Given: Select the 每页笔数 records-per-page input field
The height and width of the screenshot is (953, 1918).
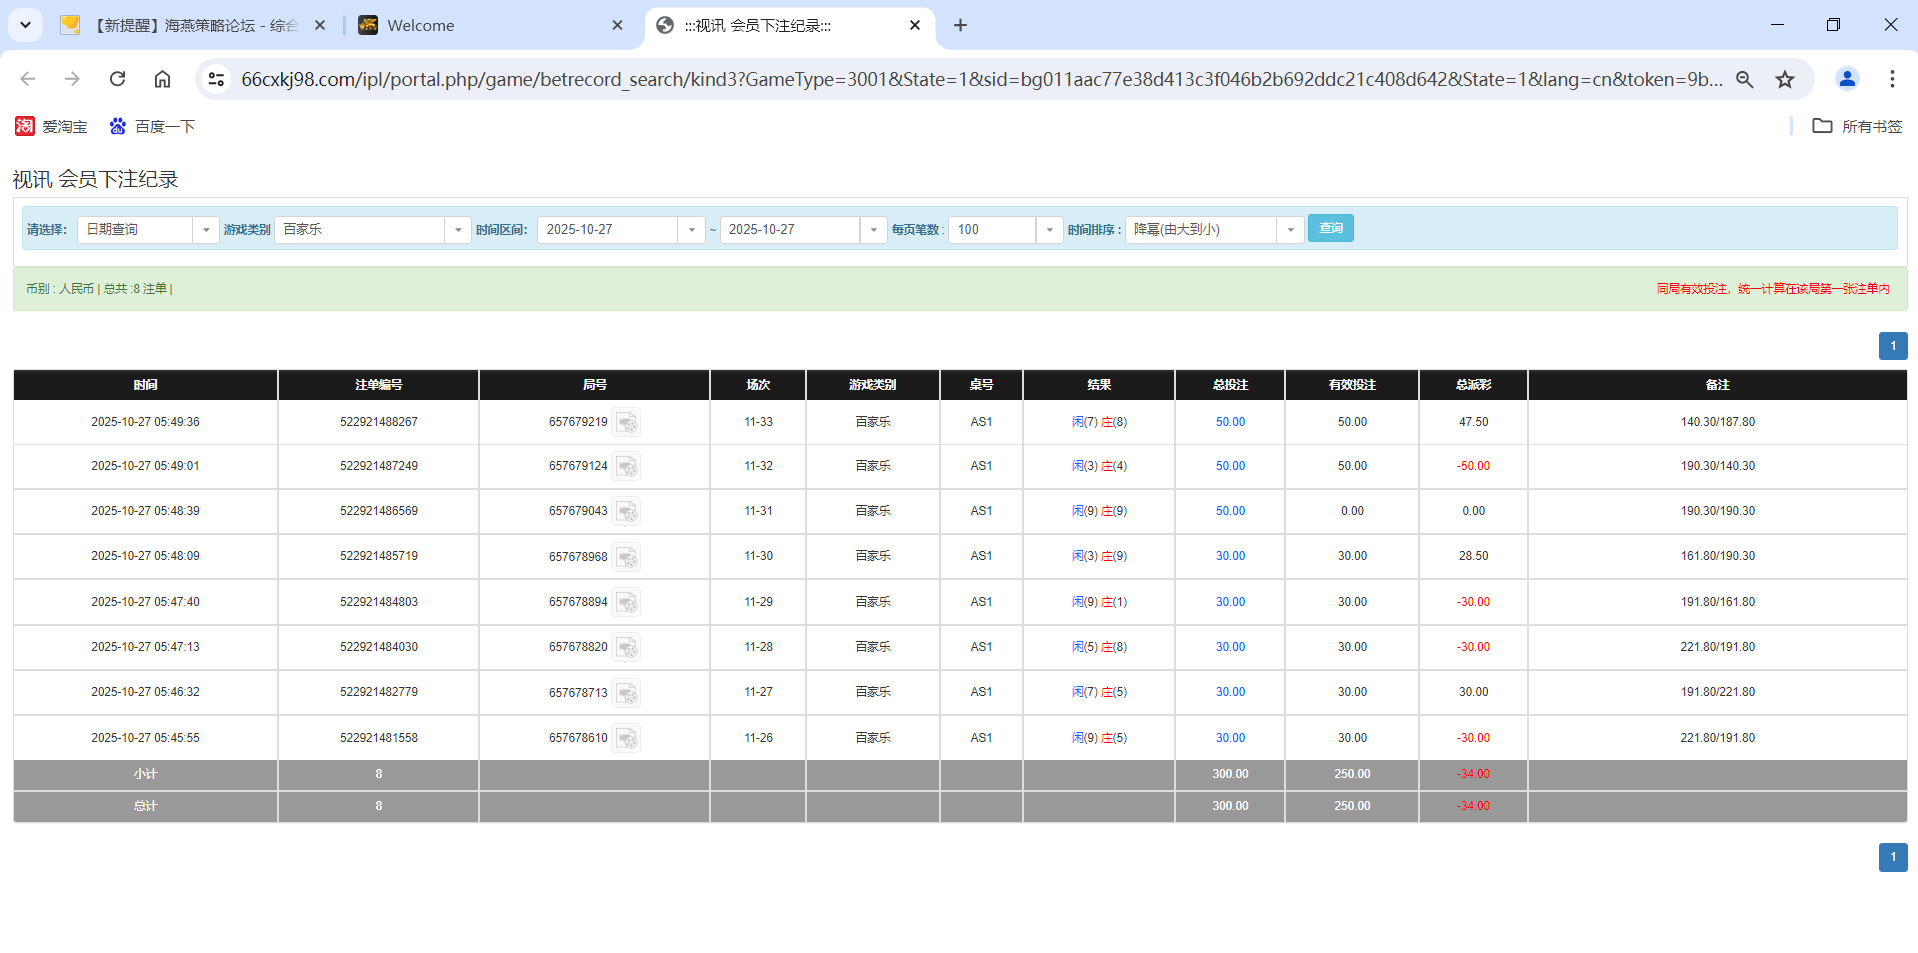Looking at the screenshot, I should 991,229.
